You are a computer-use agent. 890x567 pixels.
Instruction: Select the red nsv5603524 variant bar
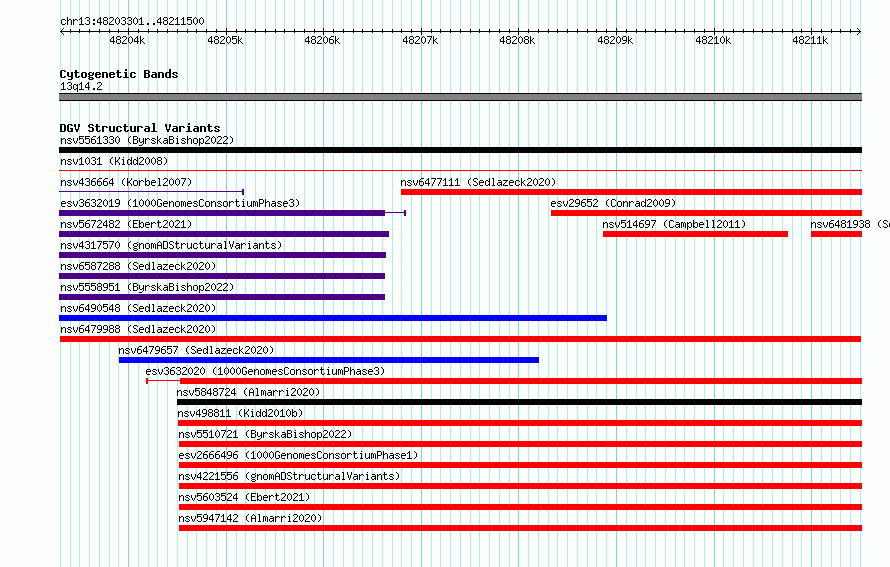point(520,507)
